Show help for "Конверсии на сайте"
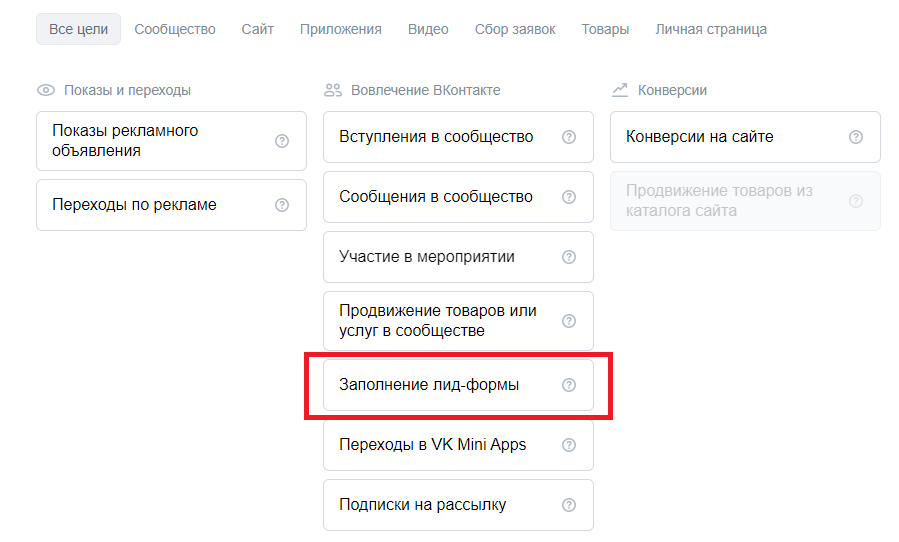The height and width of the screenshot is (542, 899). [x=856, y=137]
